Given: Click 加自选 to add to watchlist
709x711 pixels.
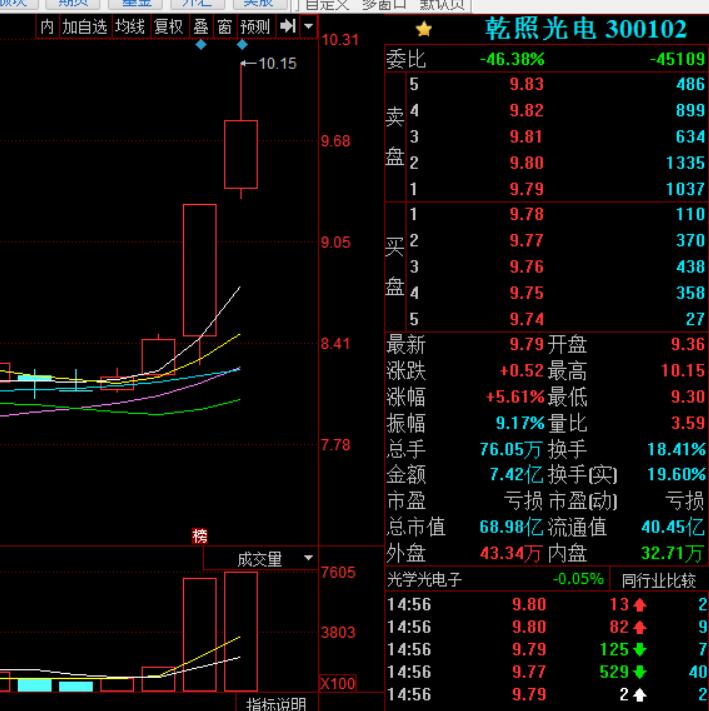Looking at the screenshot, I should coord(84,26).
